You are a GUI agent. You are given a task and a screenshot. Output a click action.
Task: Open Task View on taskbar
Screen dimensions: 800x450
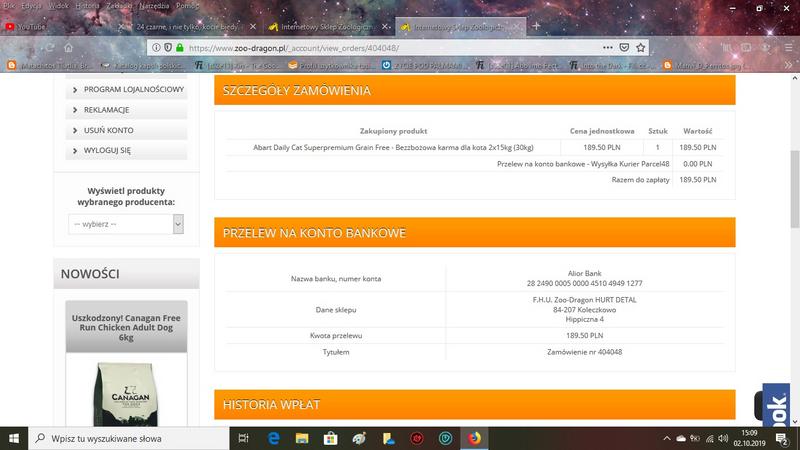pos(244,438)
